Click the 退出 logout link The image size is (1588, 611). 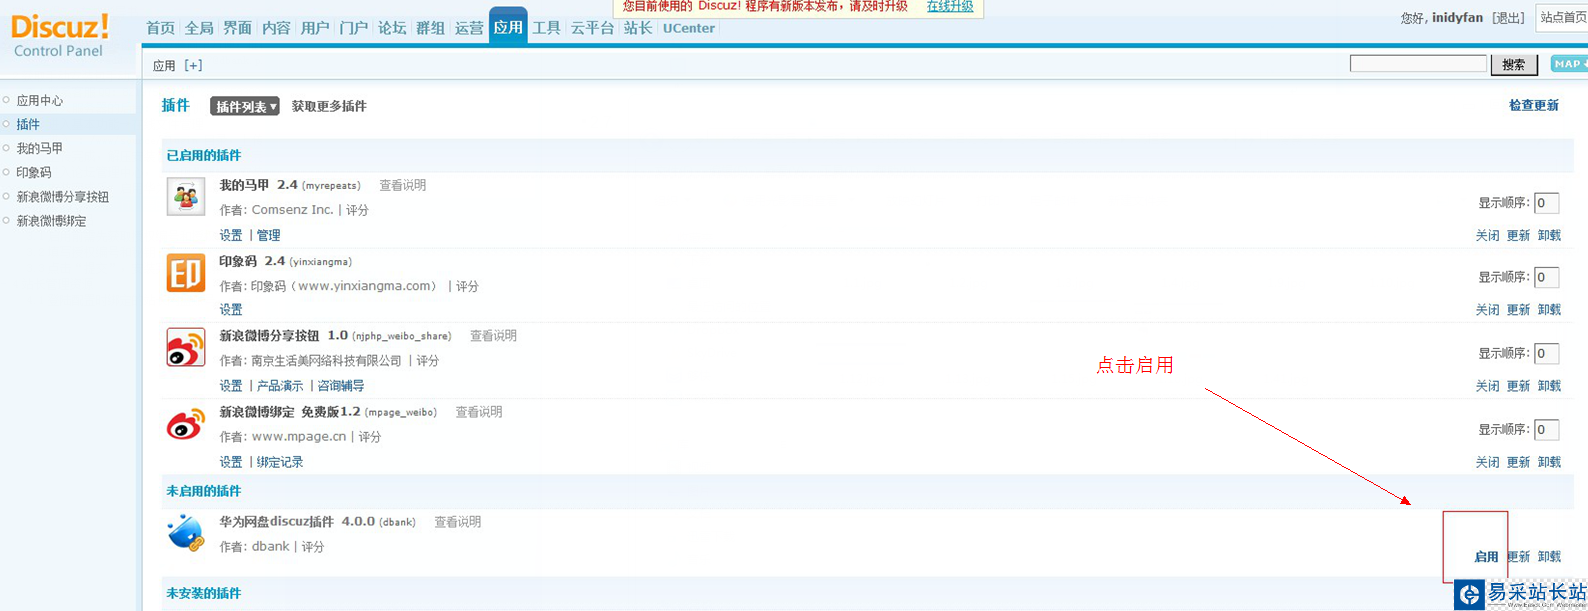[x=1508, y=18]
